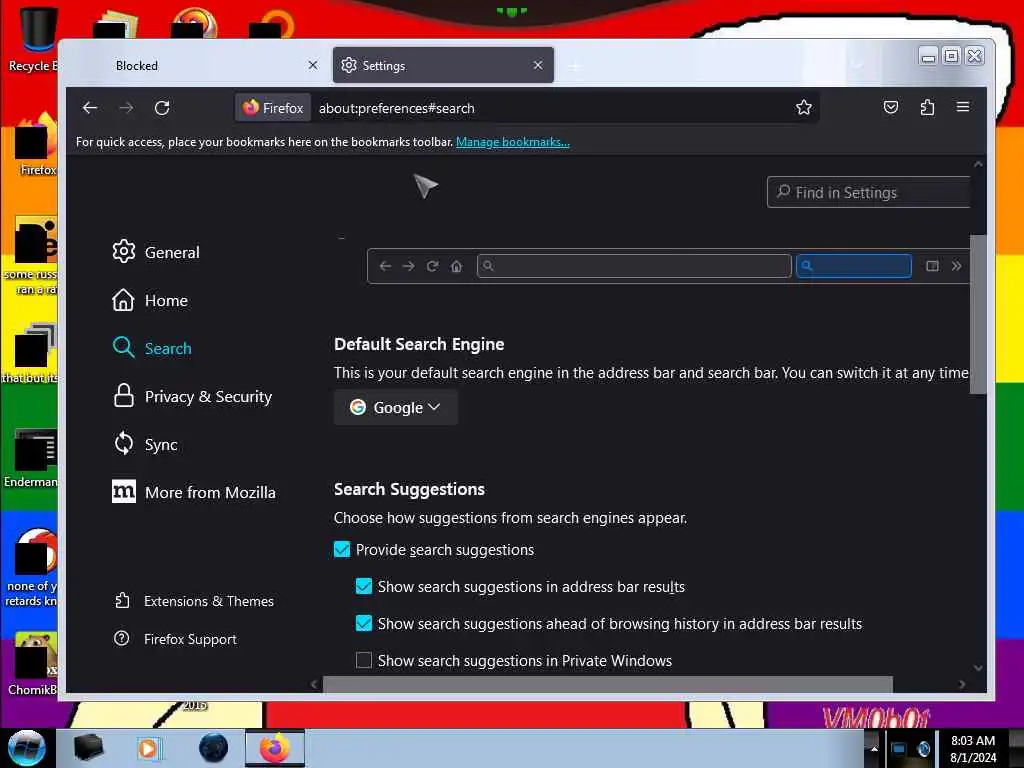Click the Search Suggestions heading
Image resolution: width=1024 pixels, height=768 pixels.
[409, 489]
